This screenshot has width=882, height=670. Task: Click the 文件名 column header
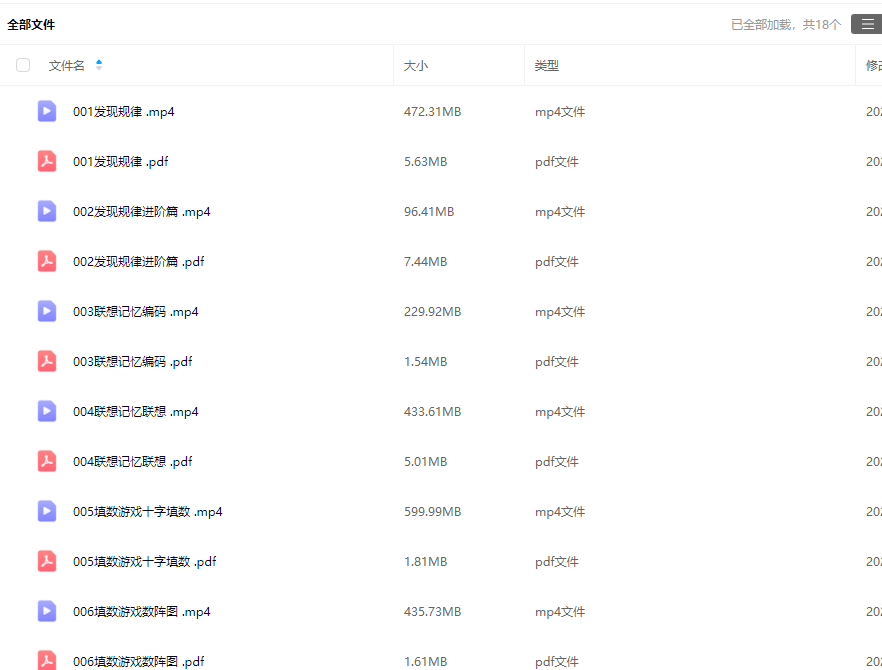[67, 65]
